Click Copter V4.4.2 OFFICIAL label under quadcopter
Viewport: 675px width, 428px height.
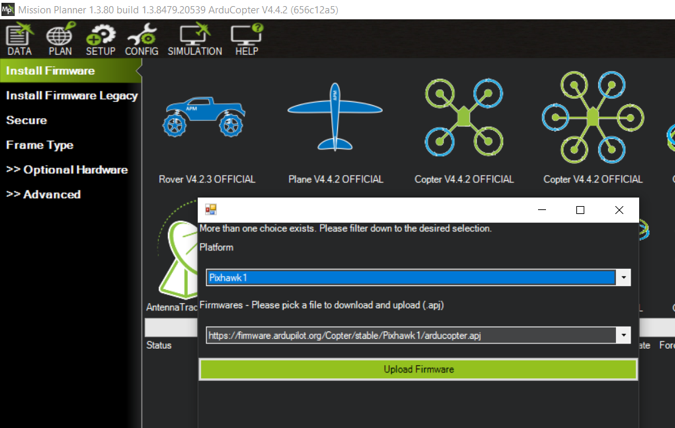464,179
